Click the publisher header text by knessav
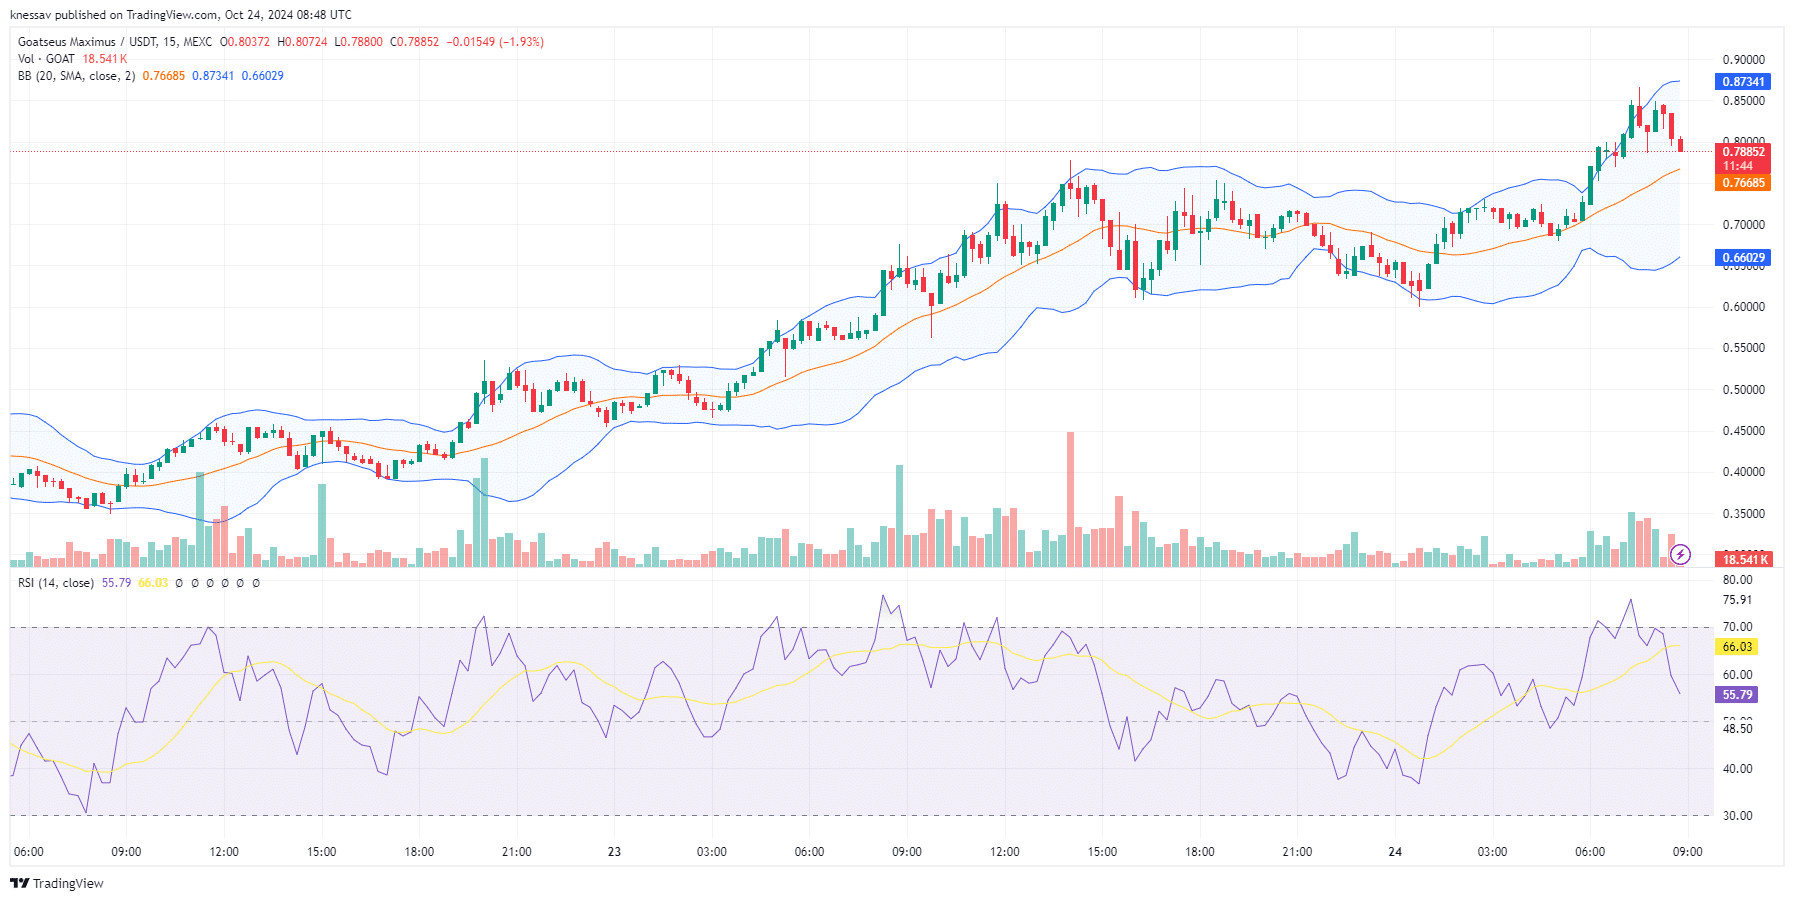 click(x=180, y=14)
